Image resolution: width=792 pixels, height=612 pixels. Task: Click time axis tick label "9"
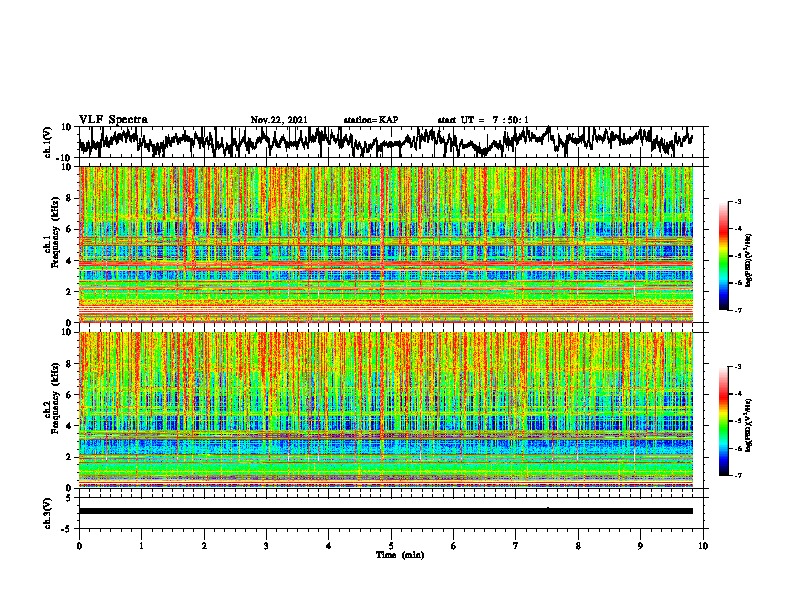click(640, 546)
